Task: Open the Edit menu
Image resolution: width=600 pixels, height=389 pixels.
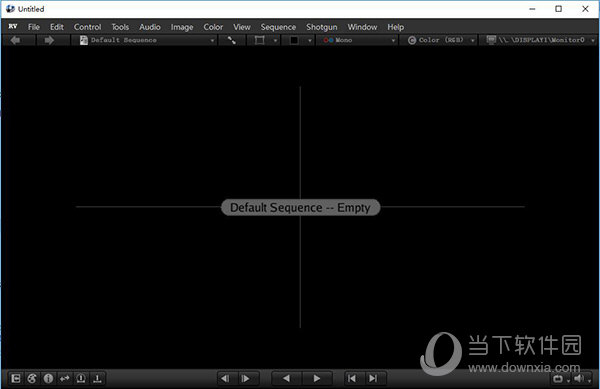Action: (x=57, y=27)
